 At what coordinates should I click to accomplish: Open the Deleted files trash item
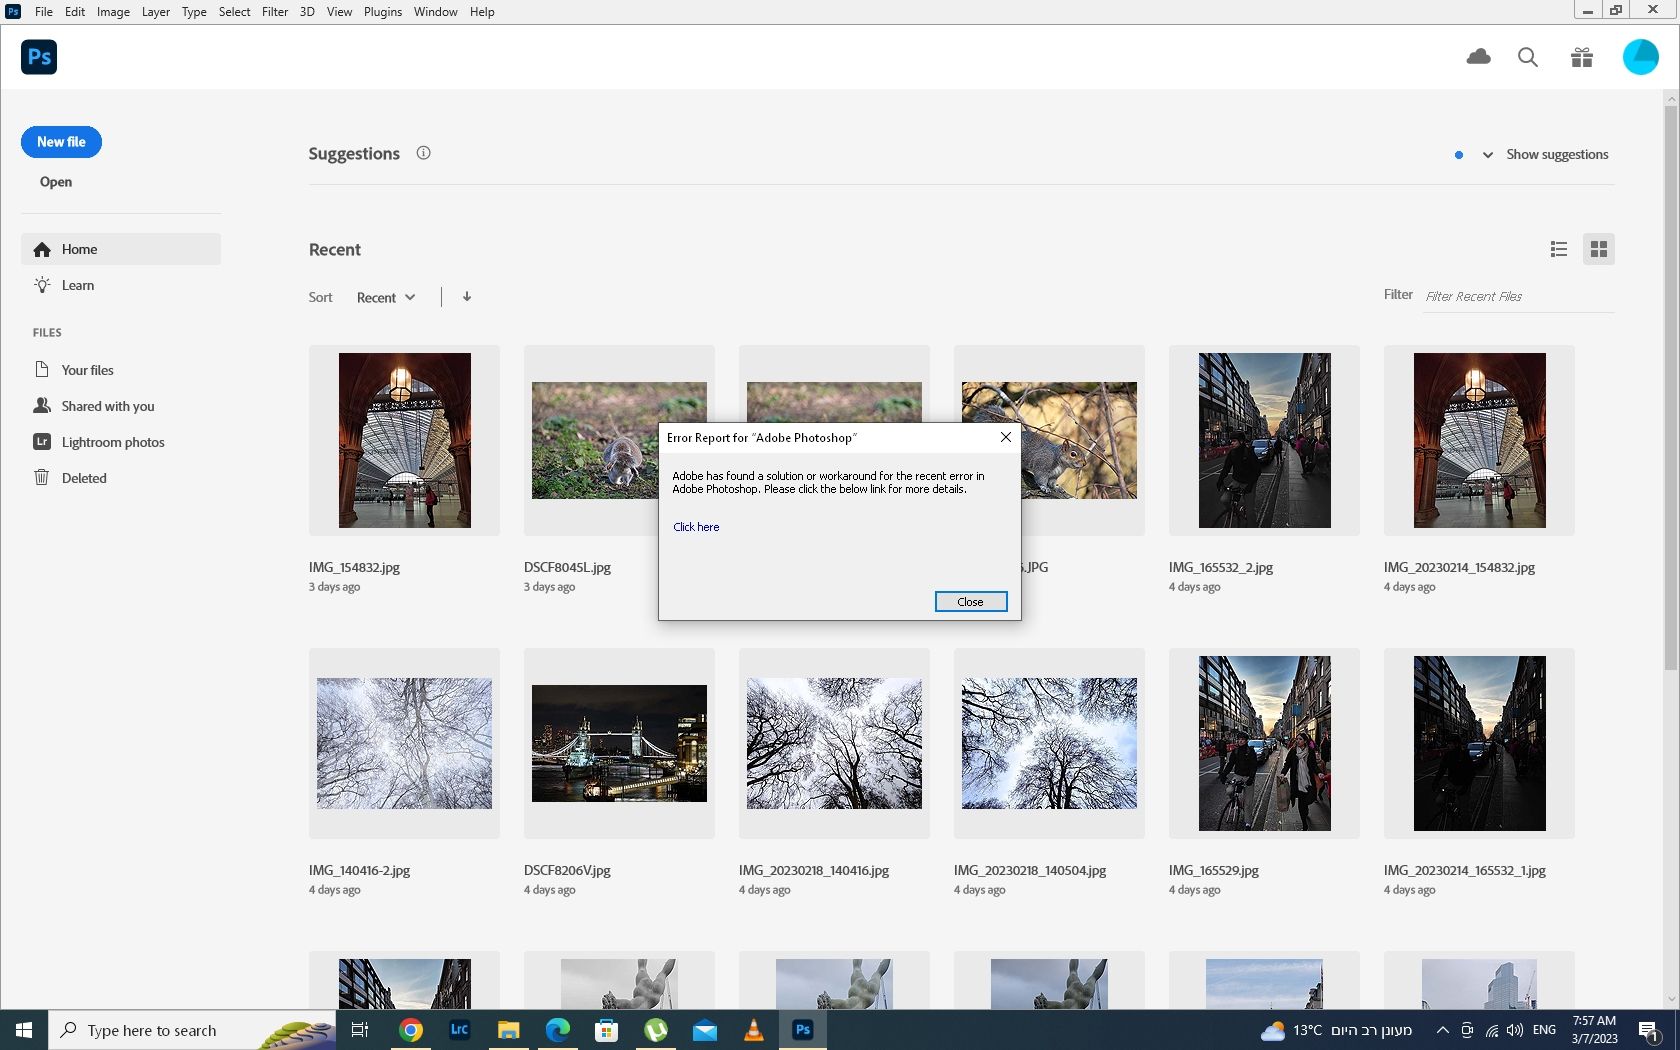(x=84, y=478)
